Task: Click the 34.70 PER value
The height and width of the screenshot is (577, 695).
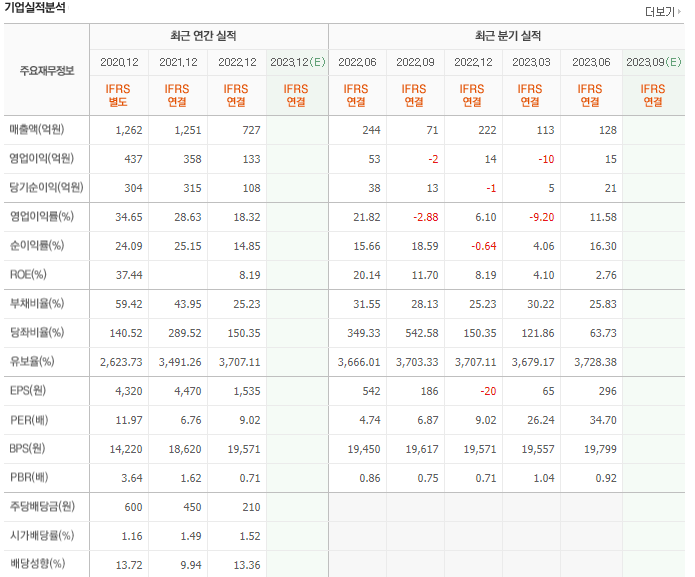Action: point(603,420)
